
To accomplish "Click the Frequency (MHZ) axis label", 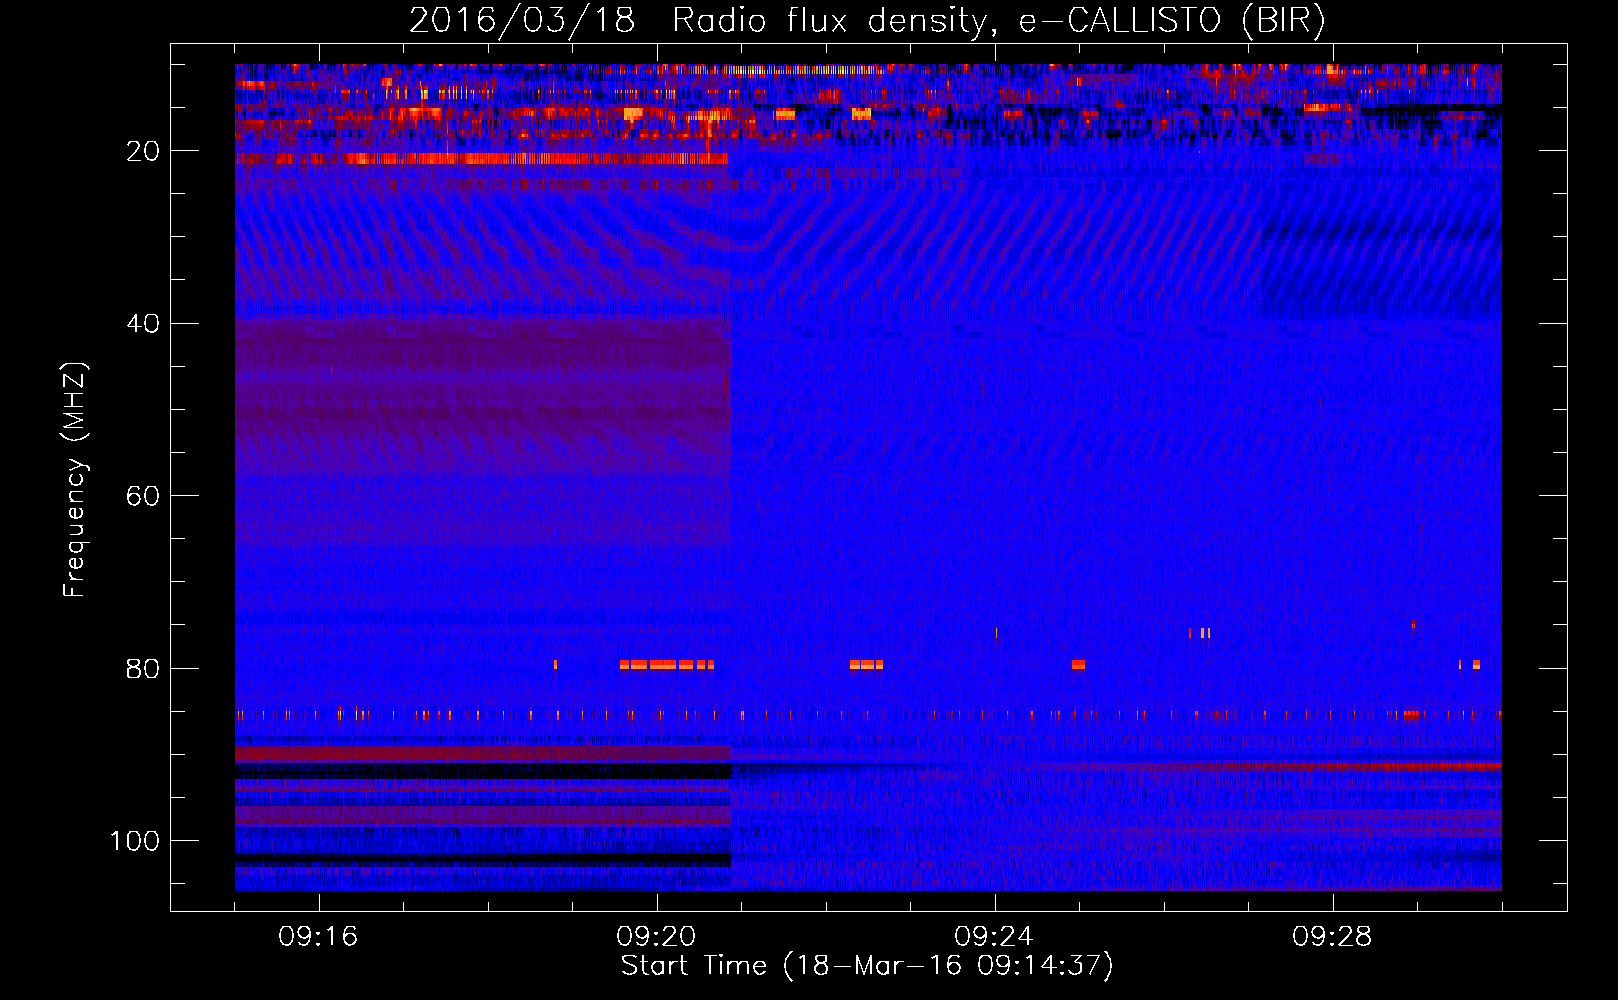I will click(75, 480).
